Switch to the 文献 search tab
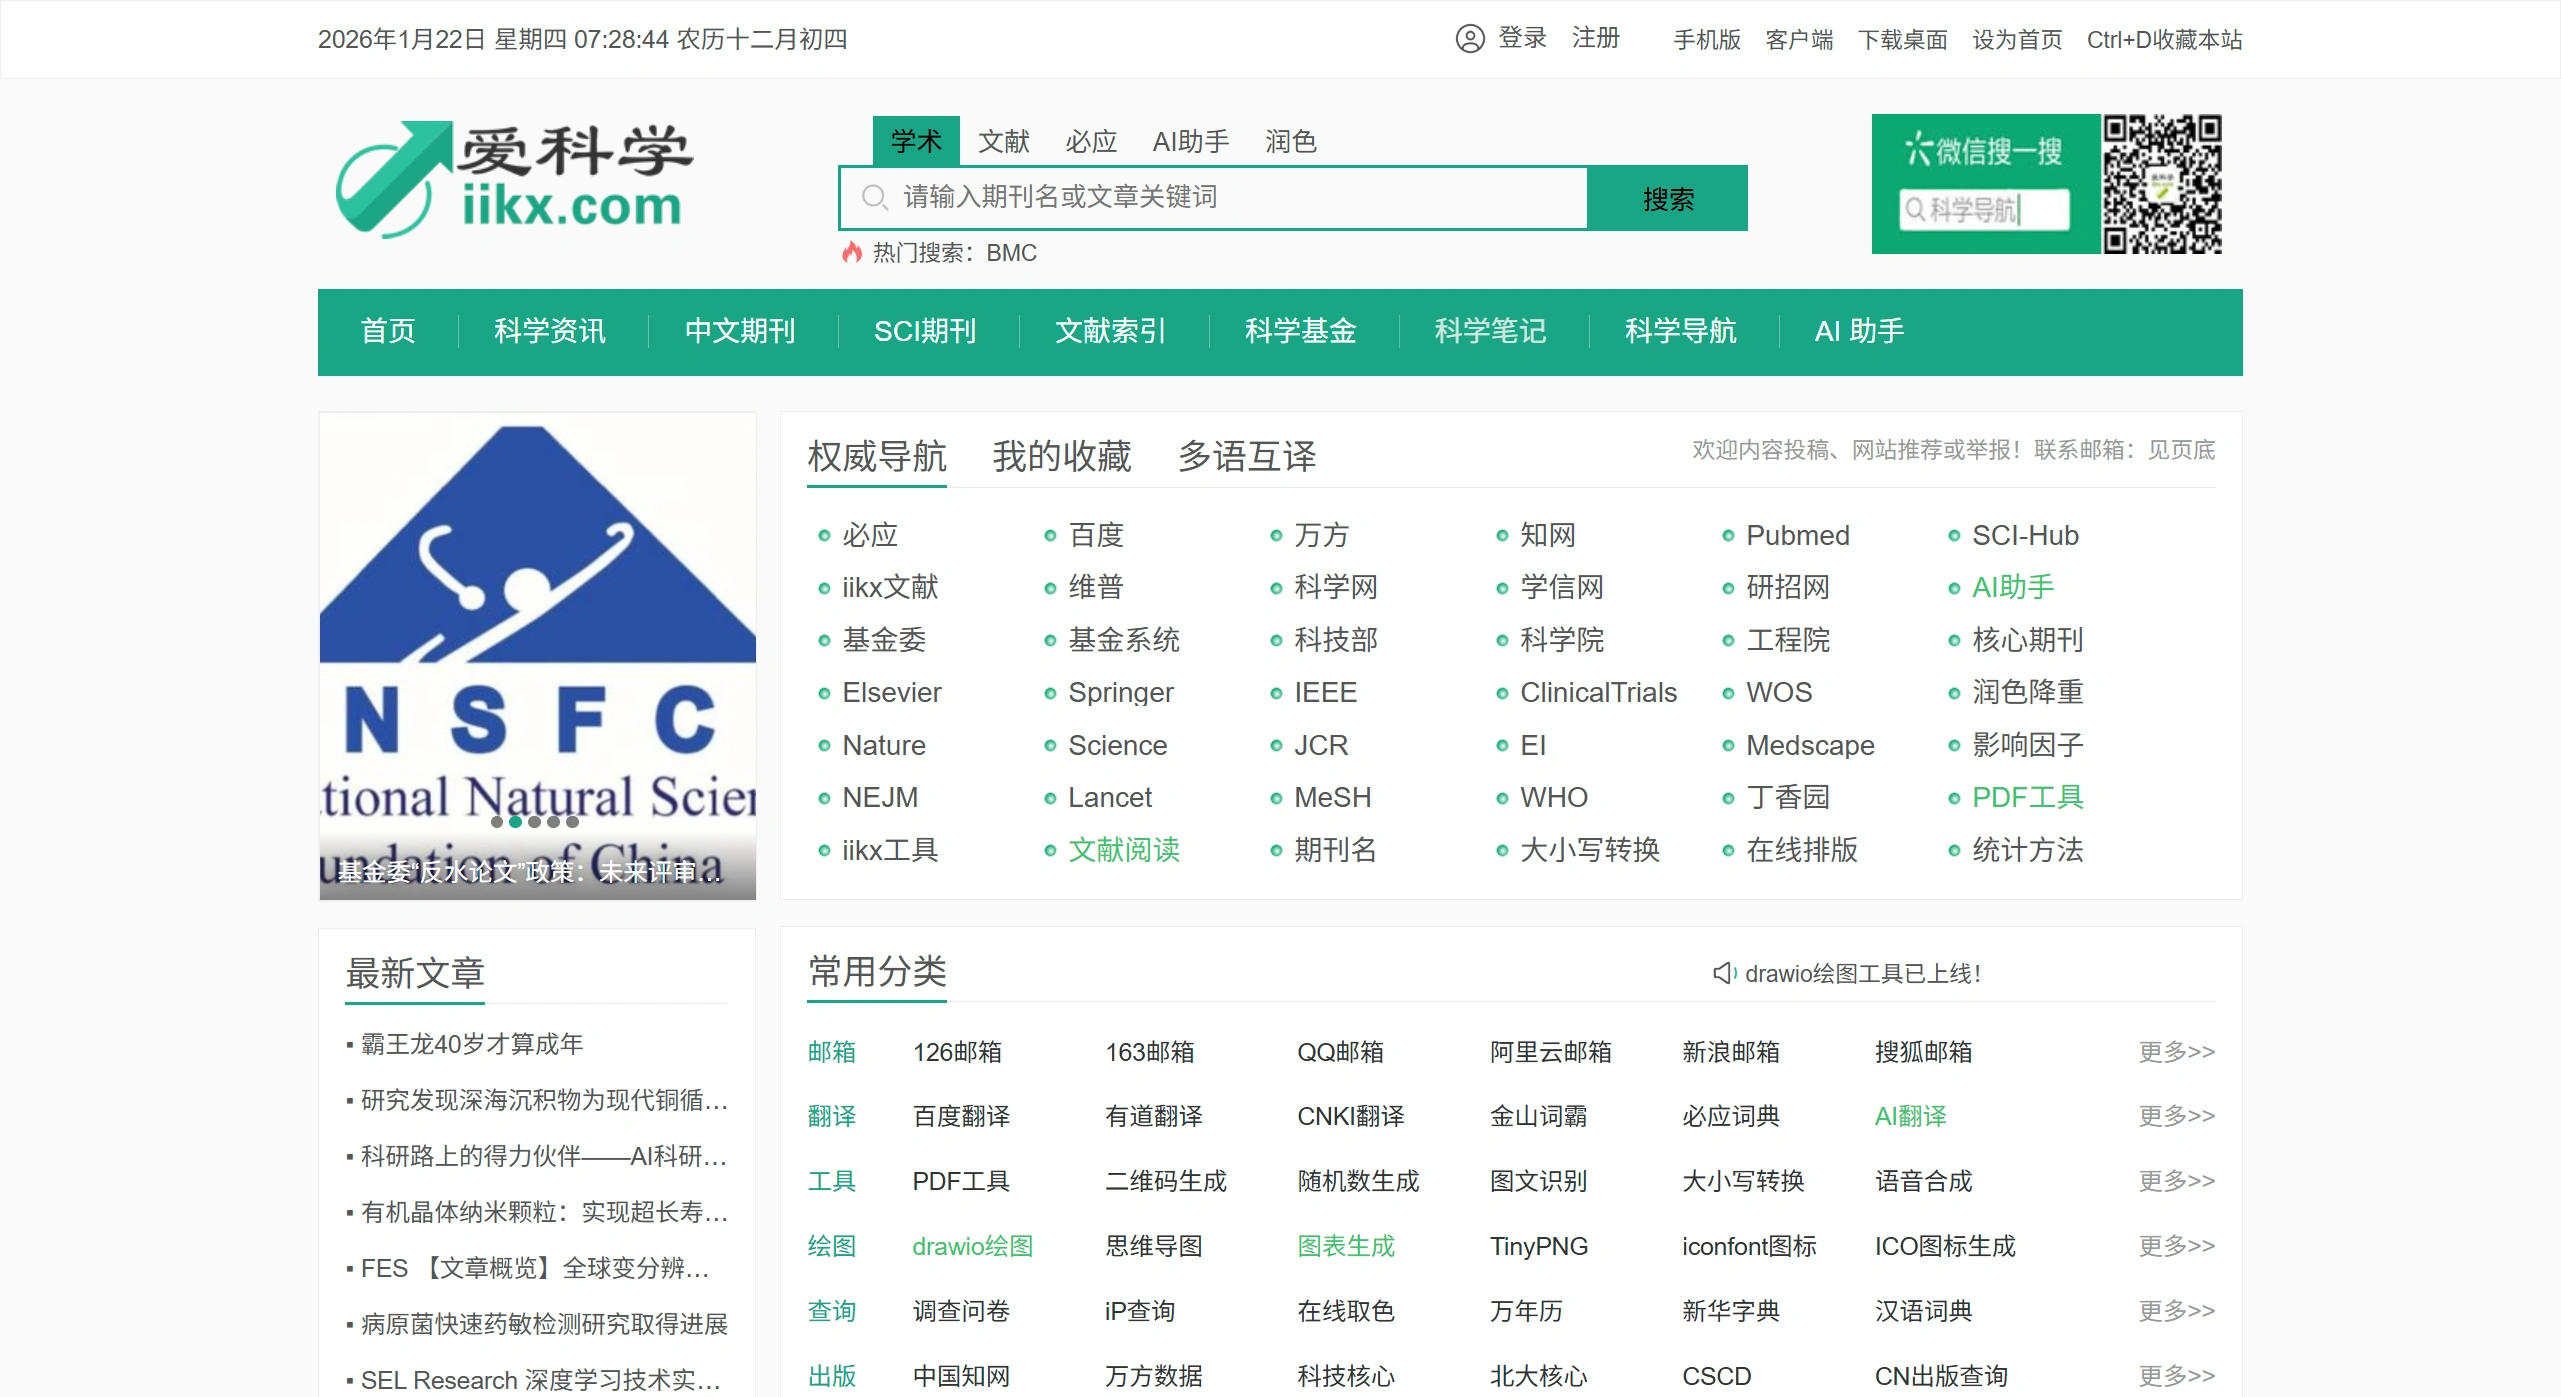Viewport: 2561px width, 1397px height. coord(1003,141)
